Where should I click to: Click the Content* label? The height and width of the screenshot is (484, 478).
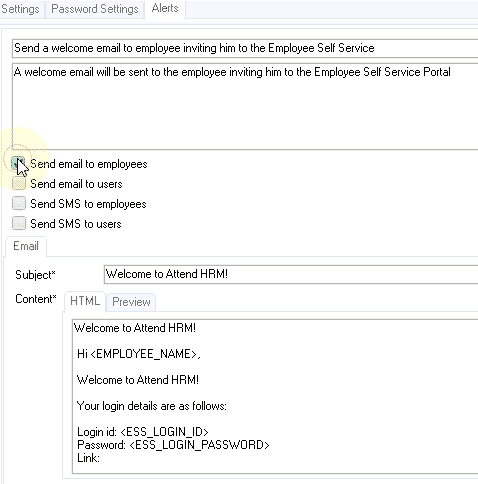[36, 299]
